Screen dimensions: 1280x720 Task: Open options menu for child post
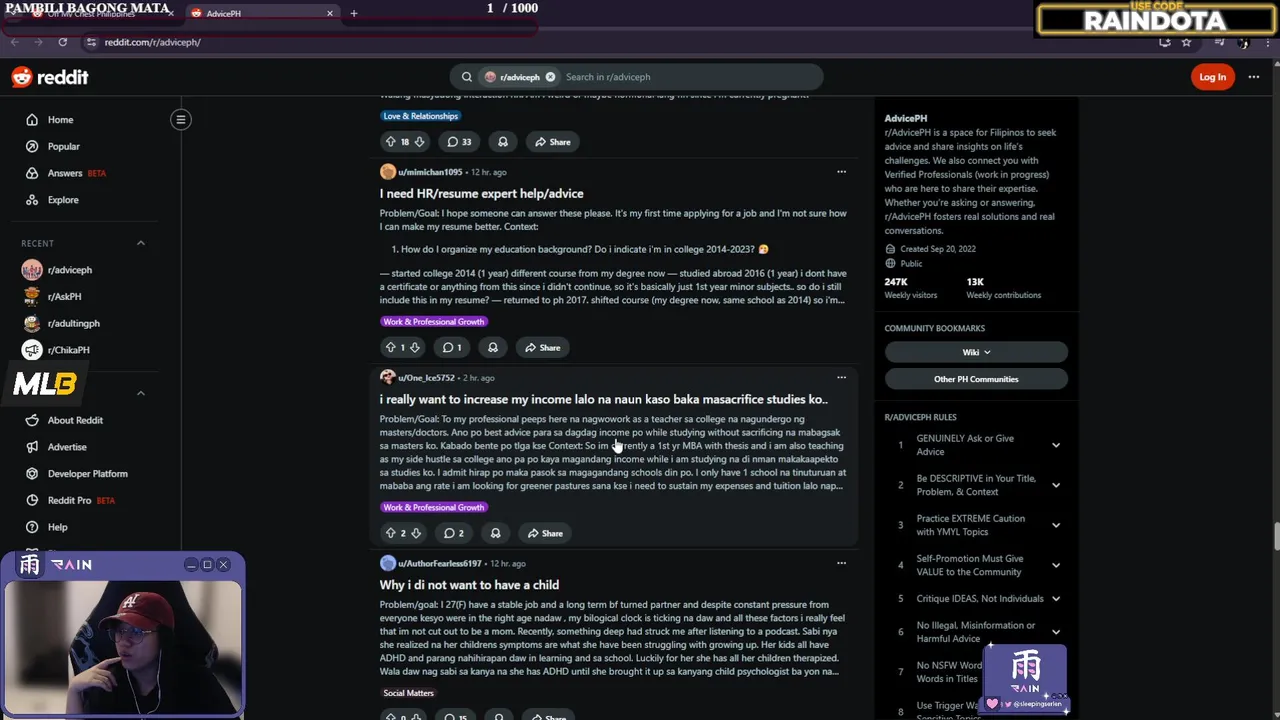[841, 564]
